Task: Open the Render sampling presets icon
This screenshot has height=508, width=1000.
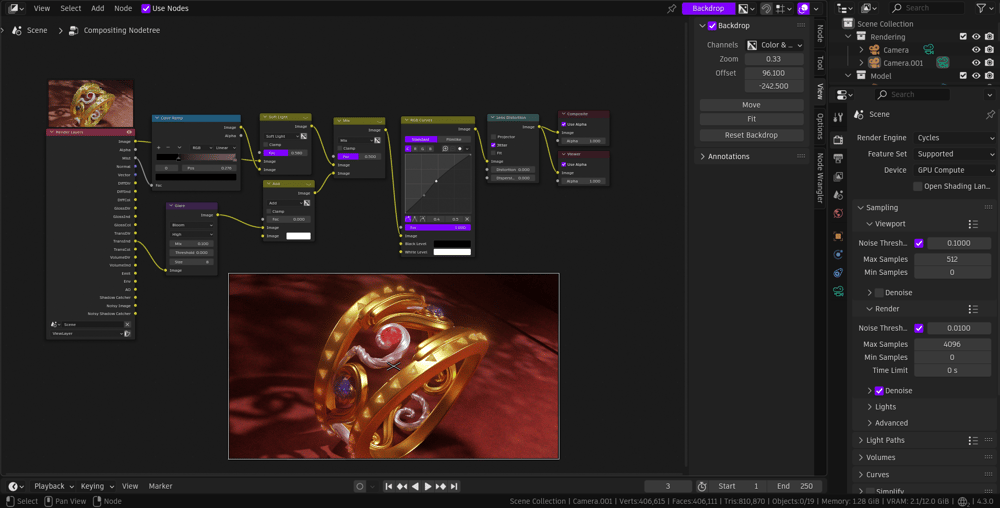Action: [973, 309]
